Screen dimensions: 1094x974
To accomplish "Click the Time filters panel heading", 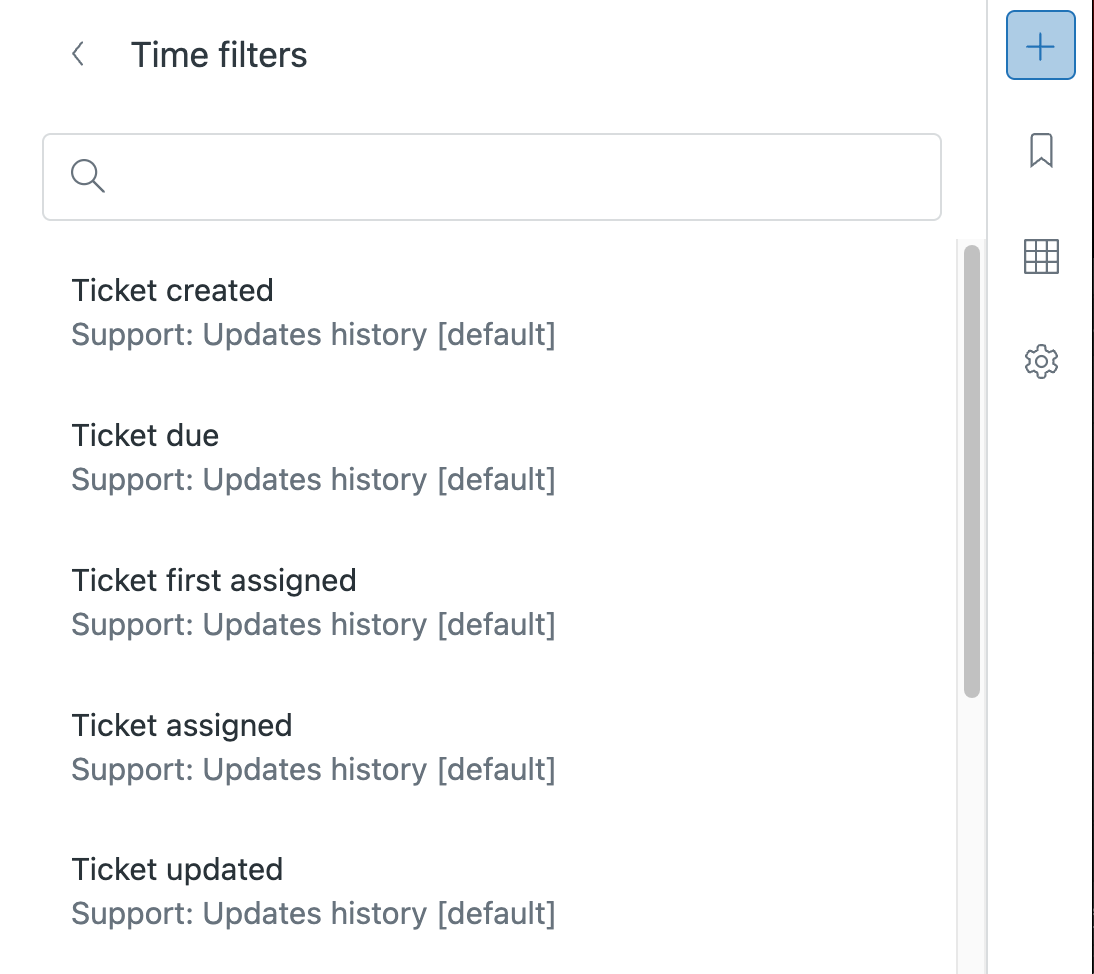I will click(x=219, y=54).
